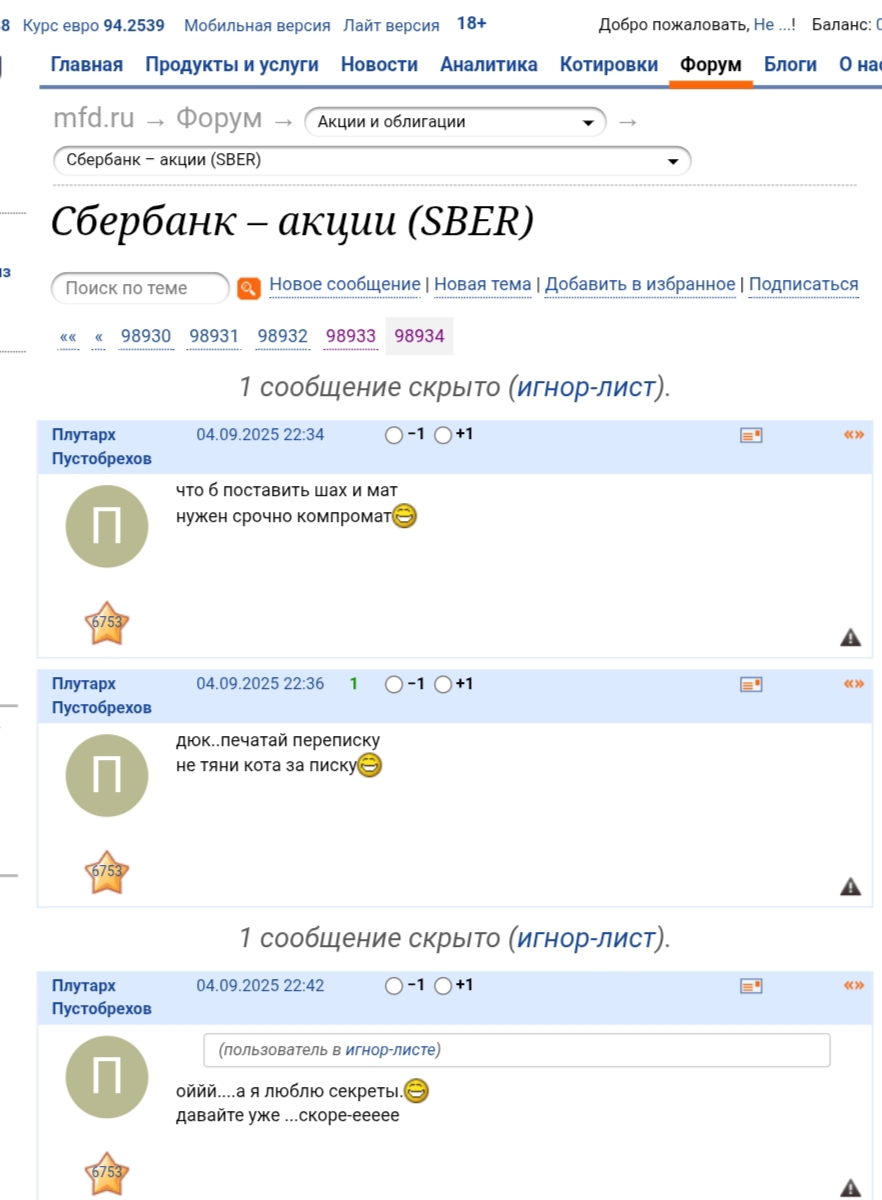Open the Акции и облигации dropdown
Viewport: 882px width, 1200px height.
[x=455, y=122]
